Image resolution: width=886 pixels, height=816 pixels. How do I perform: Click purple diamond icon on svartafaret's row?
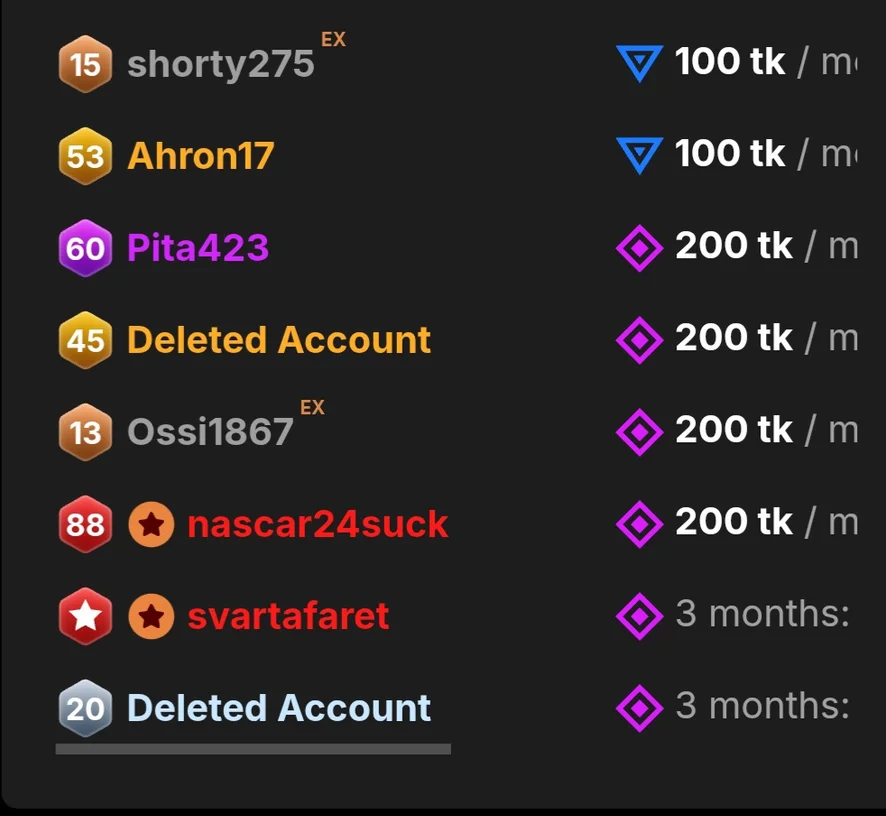pos(639,616)
